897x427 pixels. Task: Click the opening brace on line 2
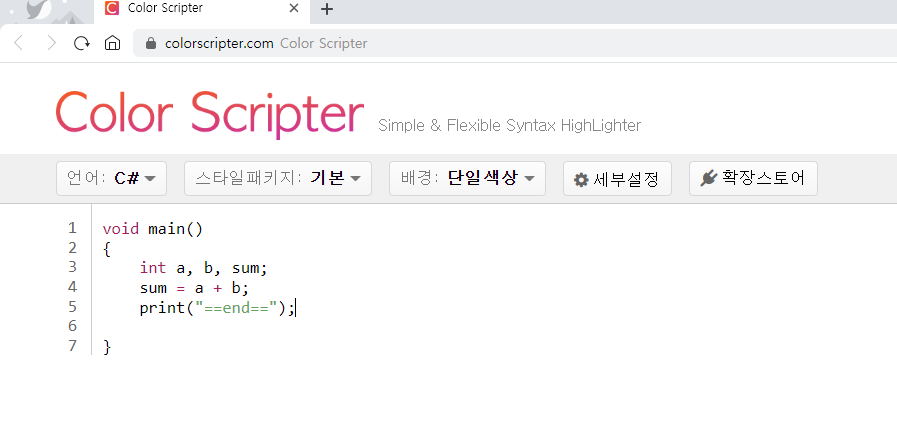[107, 249]
